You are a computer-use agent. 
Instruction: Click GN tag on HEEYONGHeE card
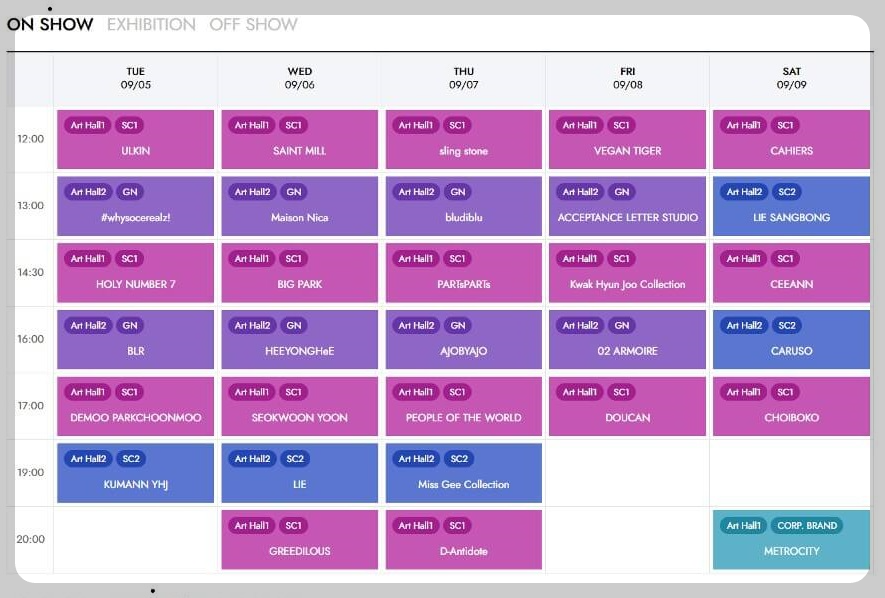(x=294, y=326)
